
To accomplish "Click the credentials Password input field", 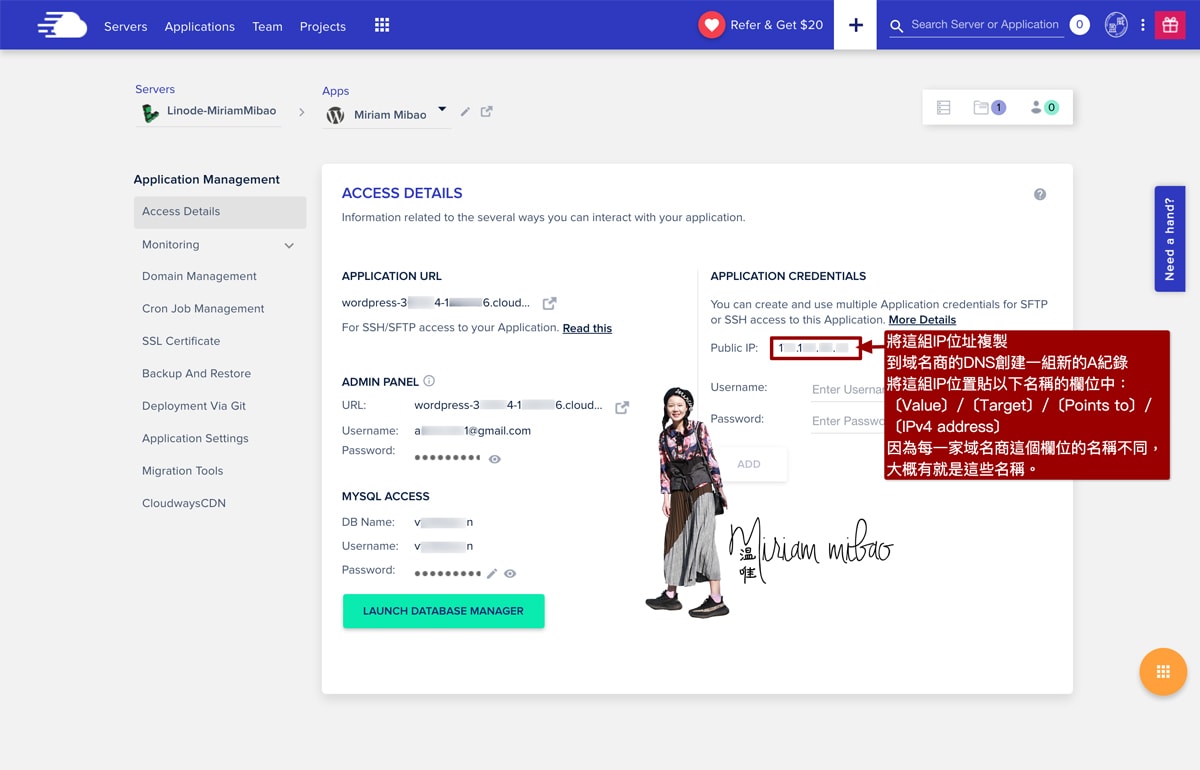I will (848, 421).
